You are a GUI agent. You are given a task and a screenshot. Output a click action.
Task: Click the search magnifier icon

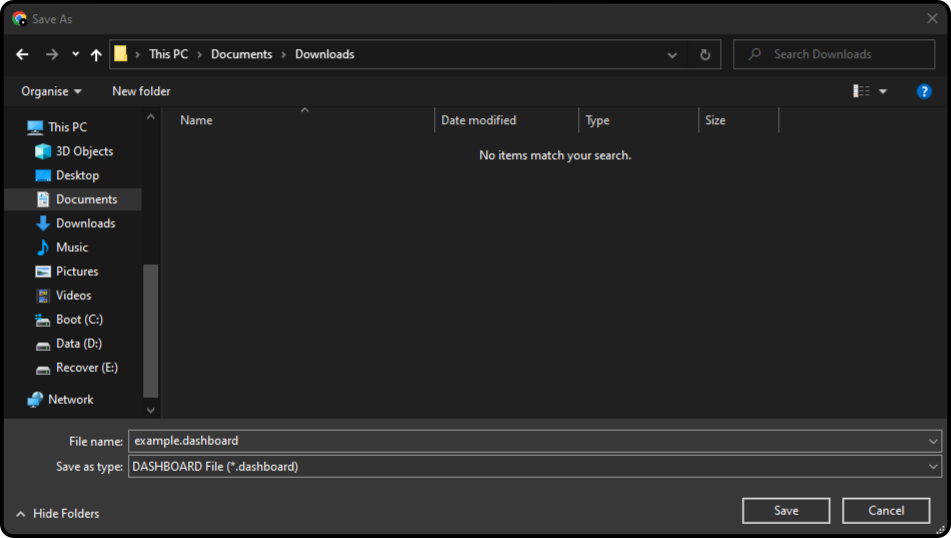(x=754, y=54)
